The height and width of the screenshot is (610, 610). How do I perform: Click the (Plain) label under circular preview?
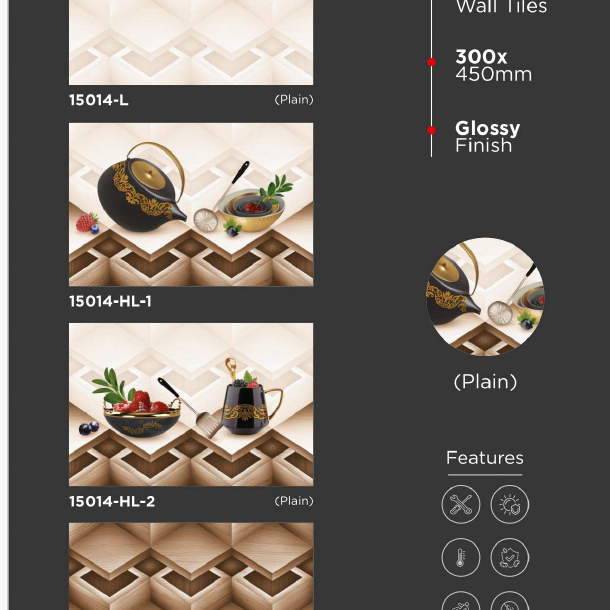click(486, 382)
